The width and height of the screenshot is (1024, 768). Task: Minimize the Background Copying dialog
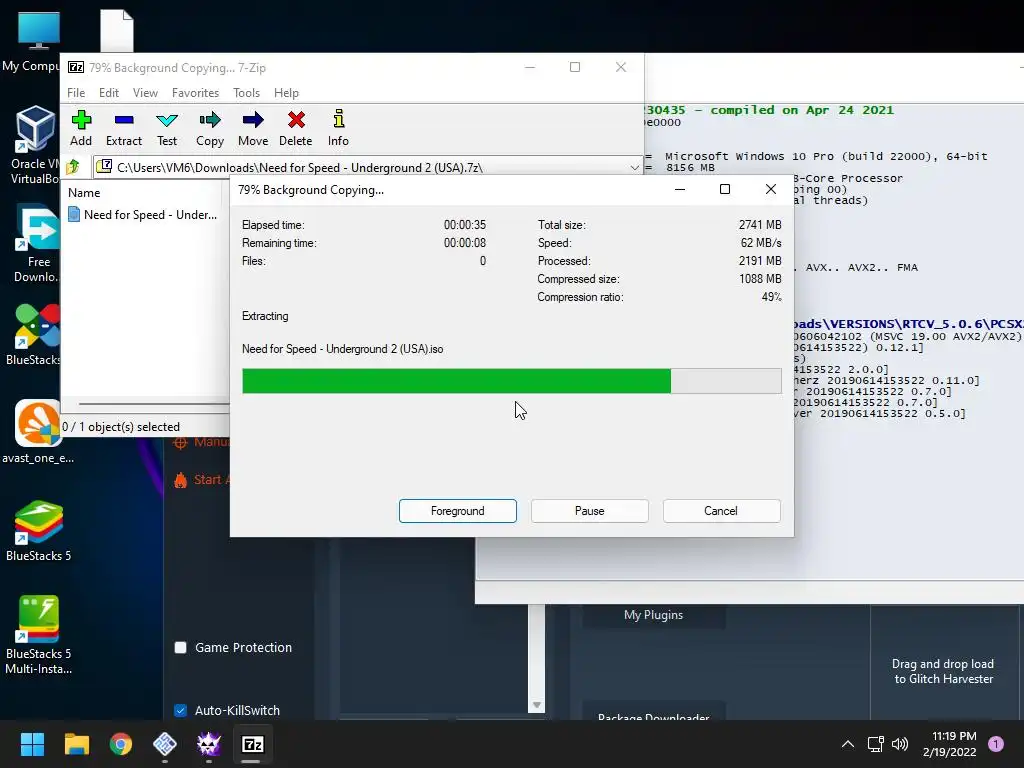point(680,189)
